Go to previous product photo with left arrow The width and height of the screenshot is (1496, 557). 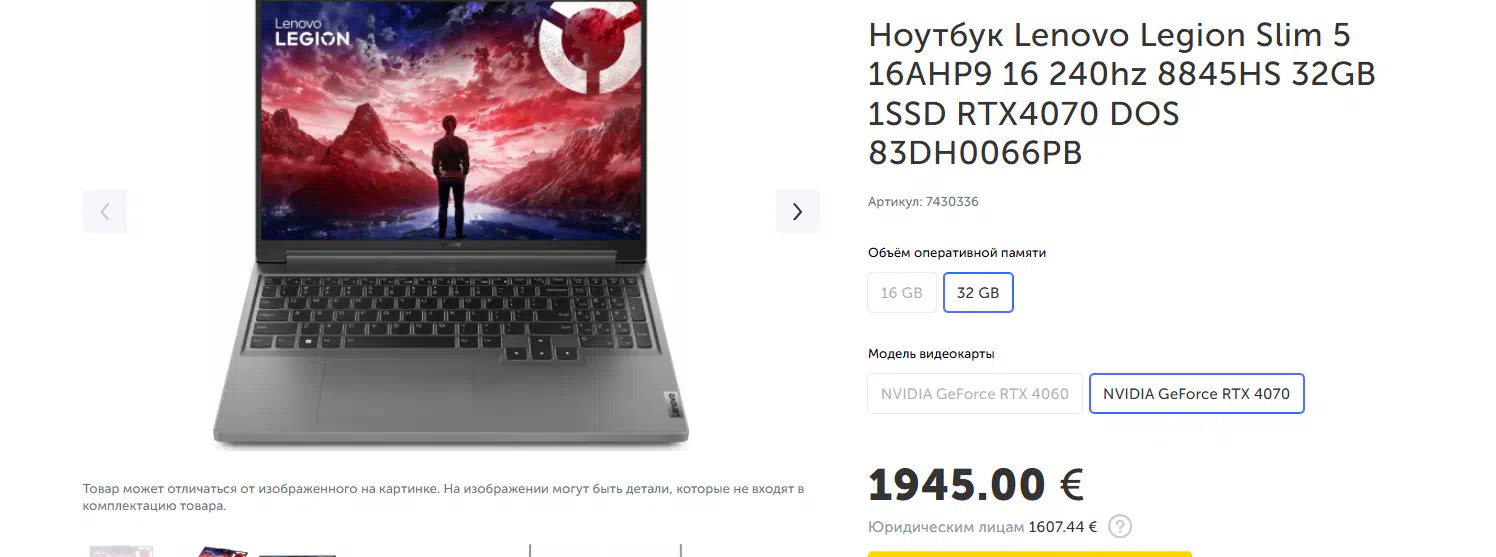click(x=105, y=211)
